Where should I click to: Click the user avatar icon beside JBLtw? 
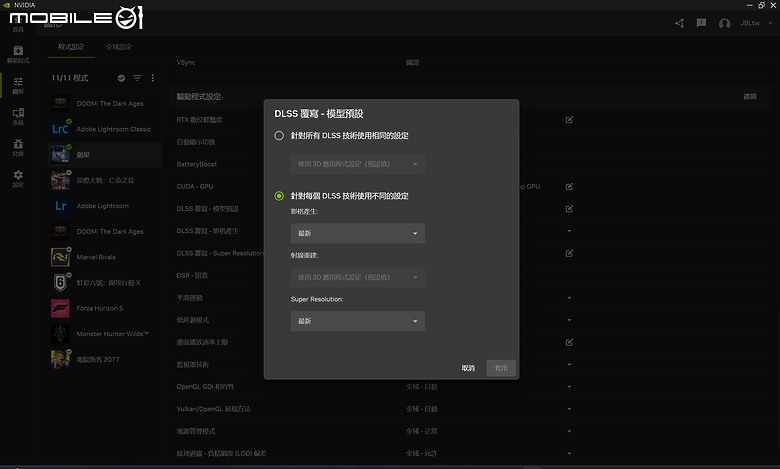(x=724, y=23)
